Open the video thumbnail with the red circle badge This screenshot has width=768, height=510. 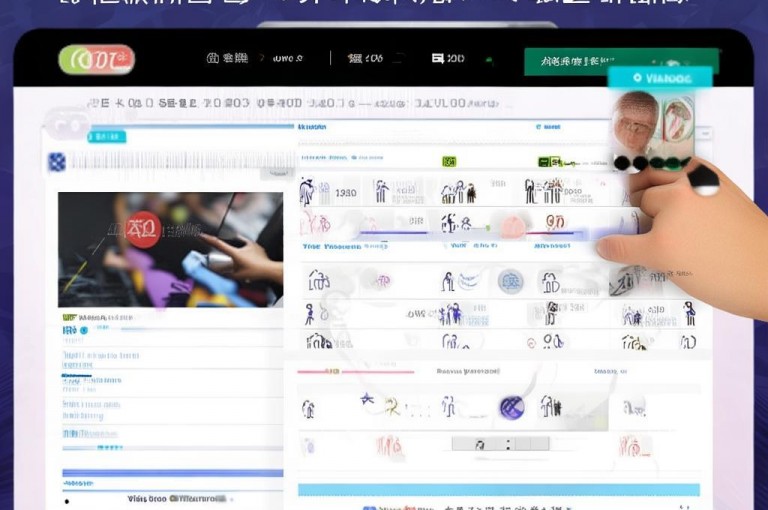click(170, 250)
